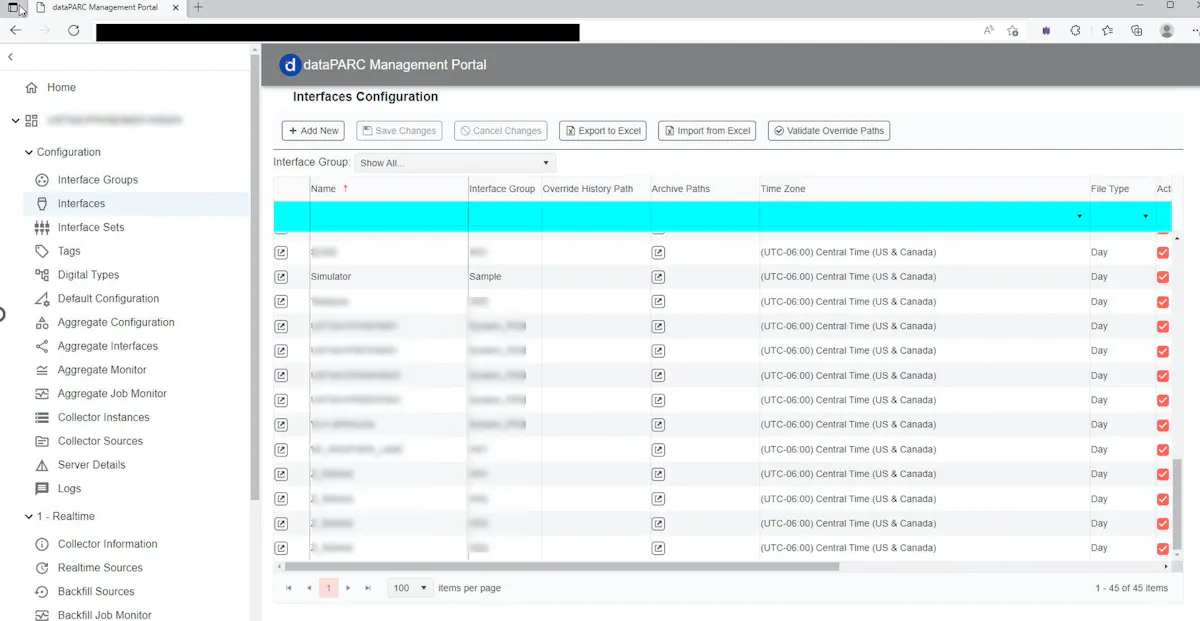1200x621 pixels.
Task: Open Archive Paths editor for Simulator row
Action: tap(658, 277)
